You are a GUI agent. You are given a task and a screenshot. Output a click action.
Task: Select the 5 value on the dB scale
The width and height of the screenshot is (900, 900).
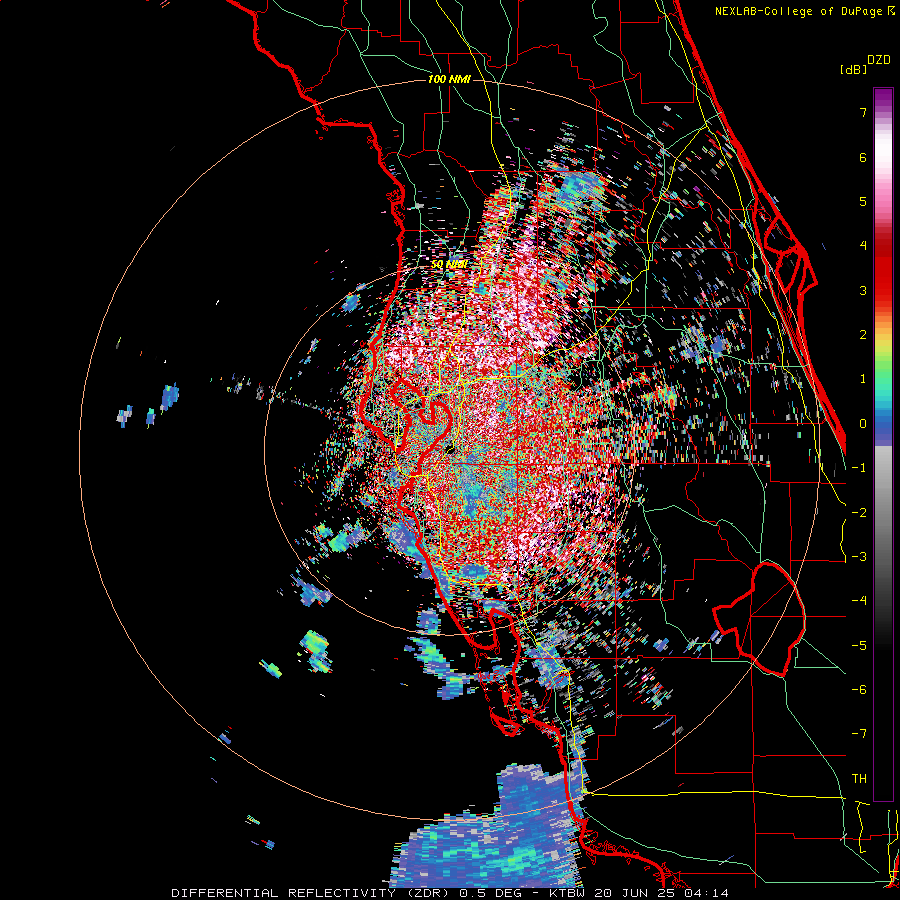pos(863,201)
